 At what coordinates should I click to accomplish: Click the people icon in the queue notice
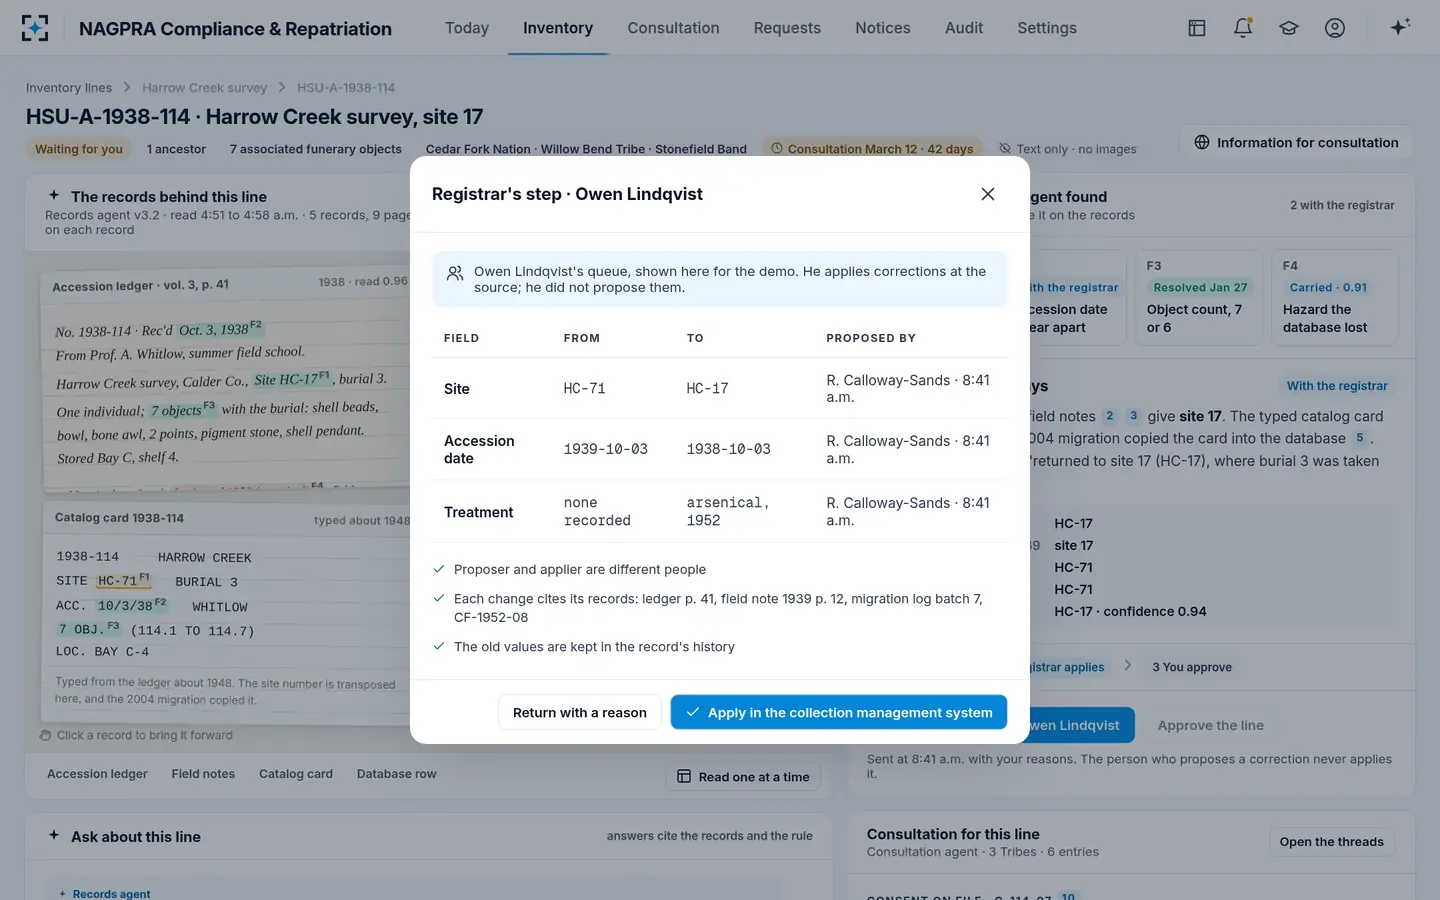click(x=455, y=273)
